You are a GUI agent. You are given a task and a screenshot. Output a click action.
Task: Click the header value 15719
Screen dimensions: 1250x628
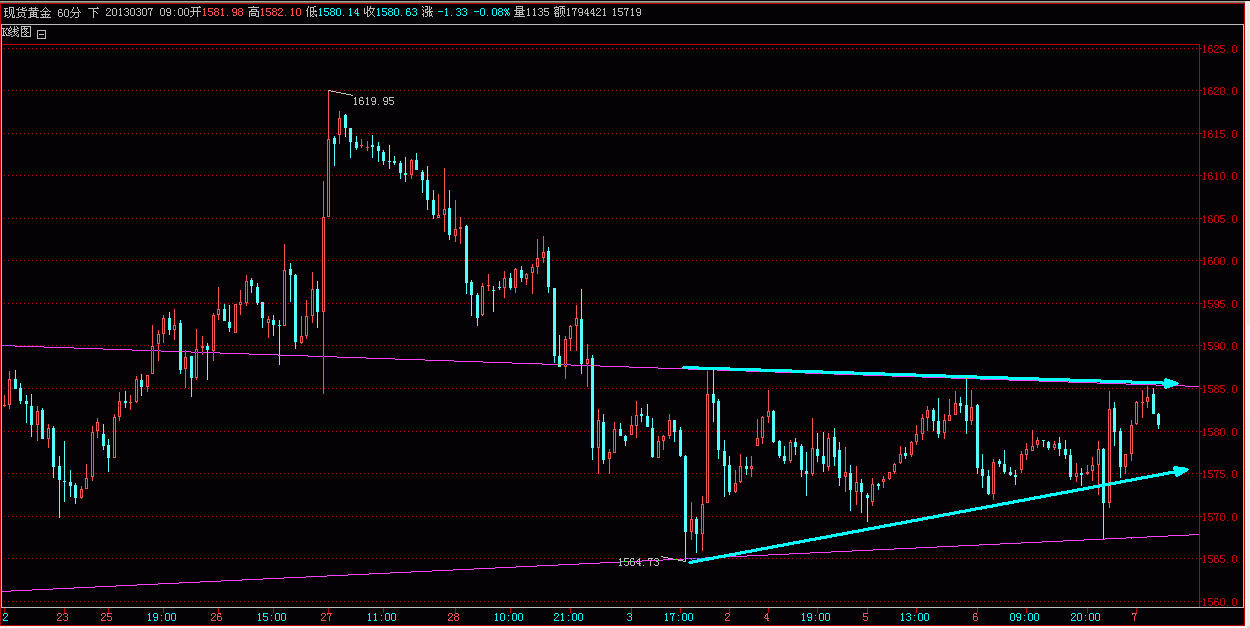pos(627,12)
